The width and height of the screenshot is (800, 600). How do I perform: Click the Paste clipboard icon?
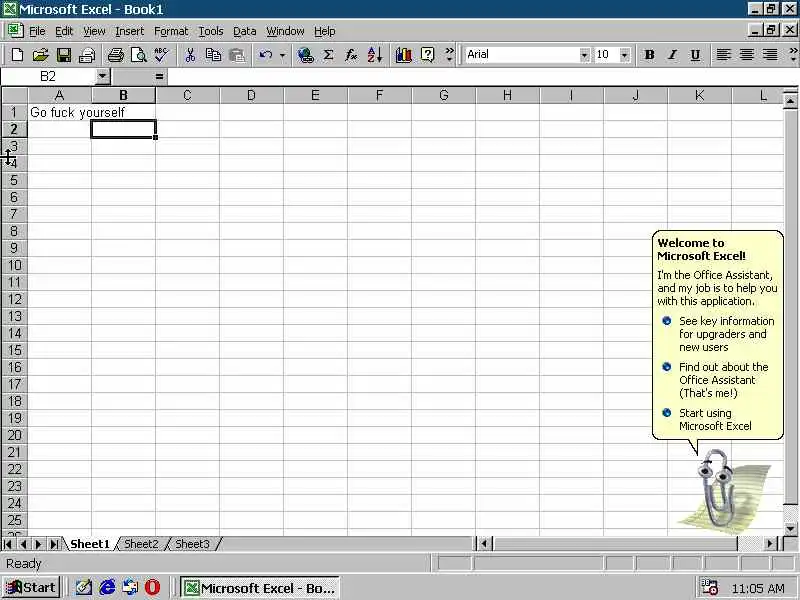click(x=237, y=55)
